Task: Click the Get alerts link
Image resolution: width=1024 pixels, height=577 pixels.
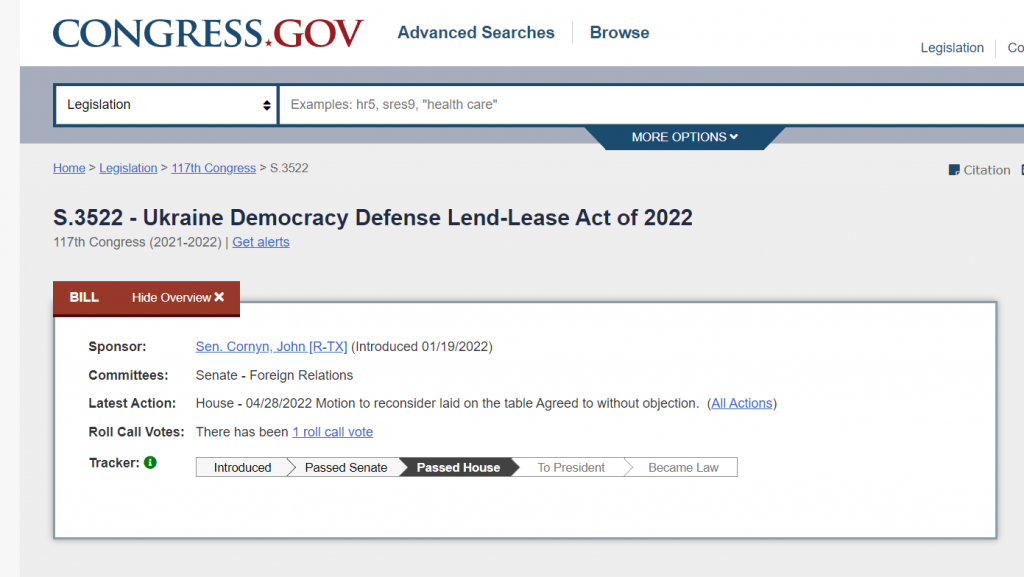Action: coord(261,242)
